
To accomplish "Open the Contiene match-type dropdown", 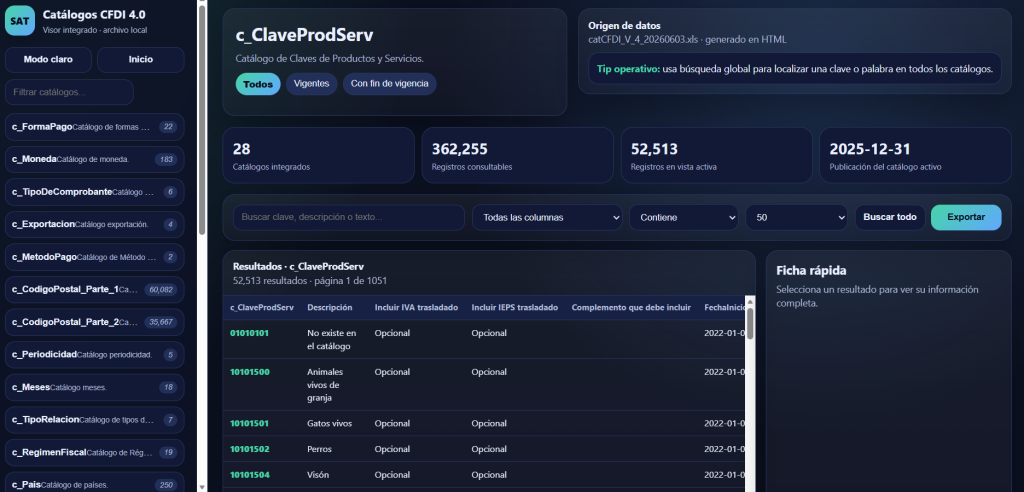I will (x=684, y=218).
